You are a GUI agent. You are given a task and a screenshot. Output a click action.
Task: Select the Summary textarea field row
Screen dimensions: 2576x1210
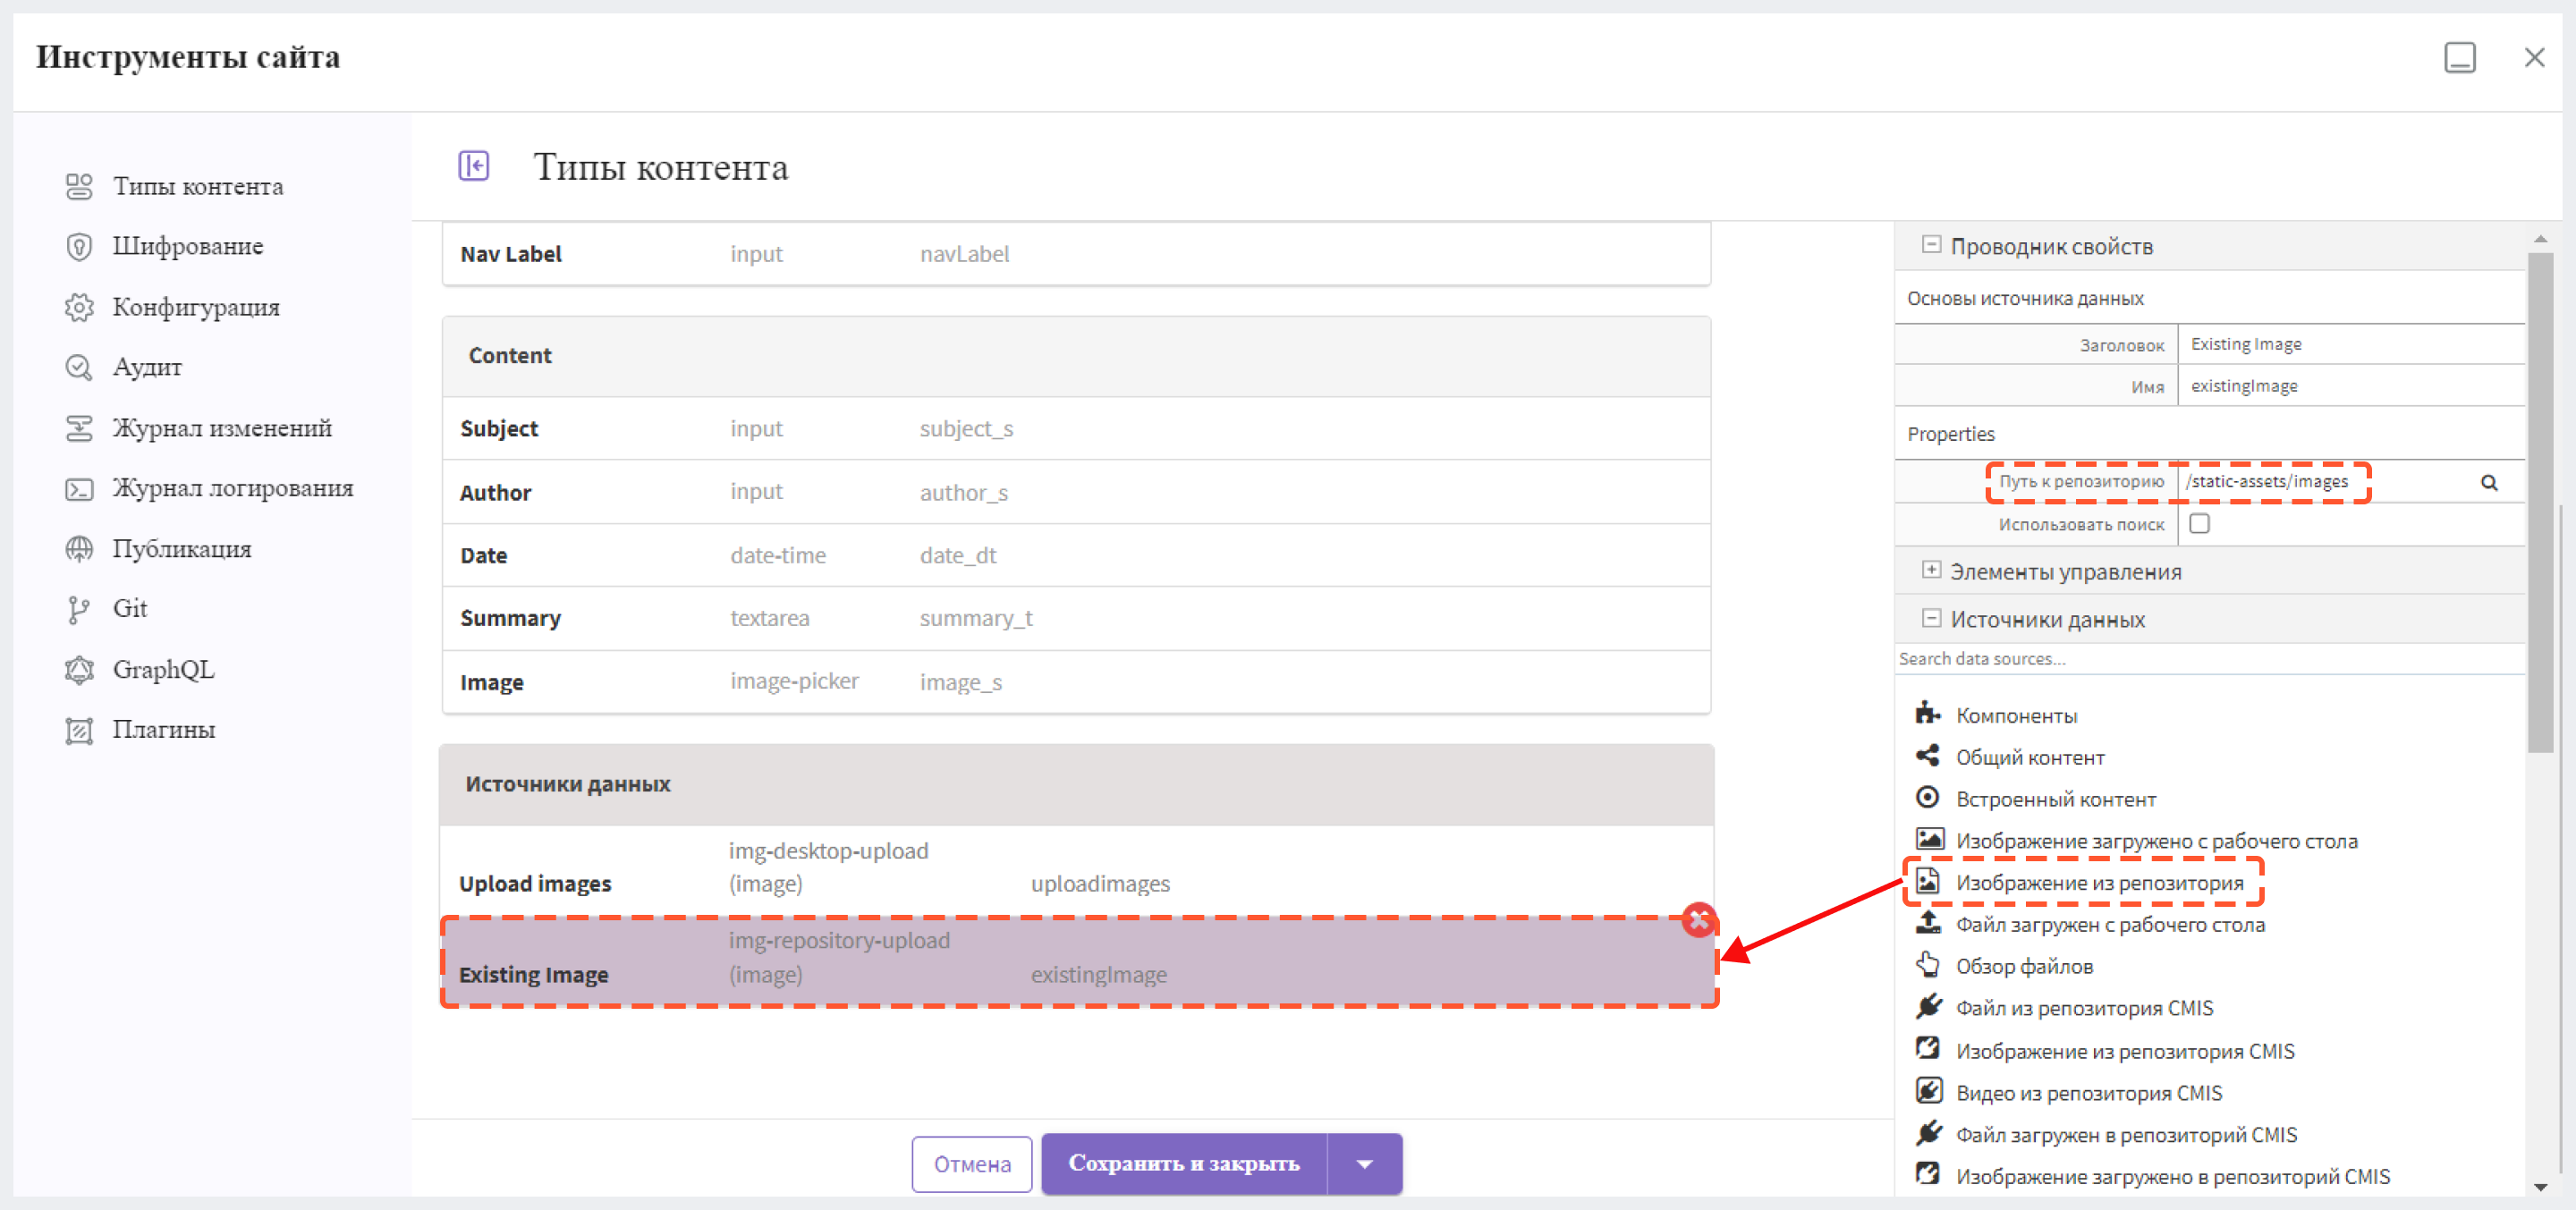tap(1076, 618)
